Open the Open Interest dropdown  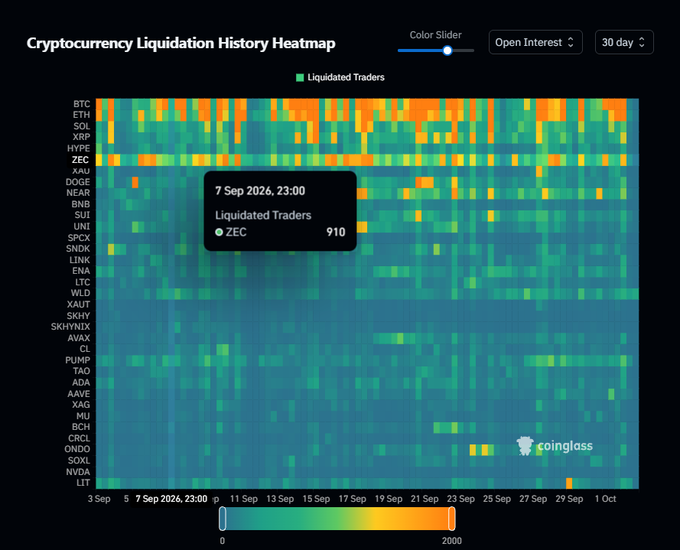coord(535,42)
